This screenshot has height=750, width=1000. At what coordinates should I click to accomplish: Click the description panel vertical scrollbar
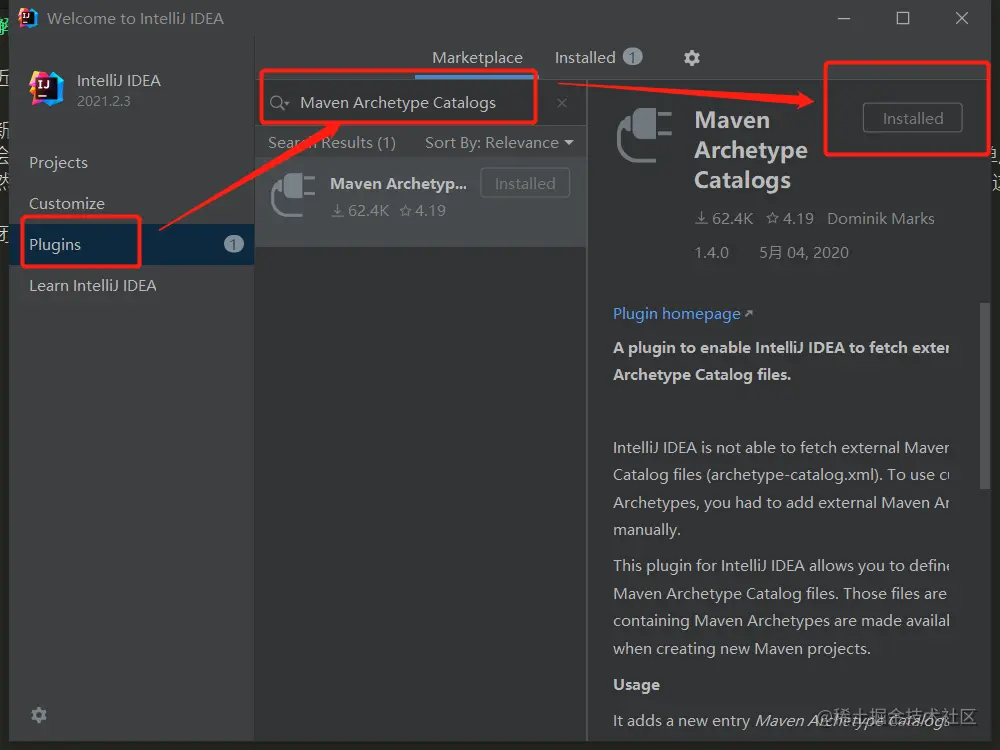[x=985, y=395]
